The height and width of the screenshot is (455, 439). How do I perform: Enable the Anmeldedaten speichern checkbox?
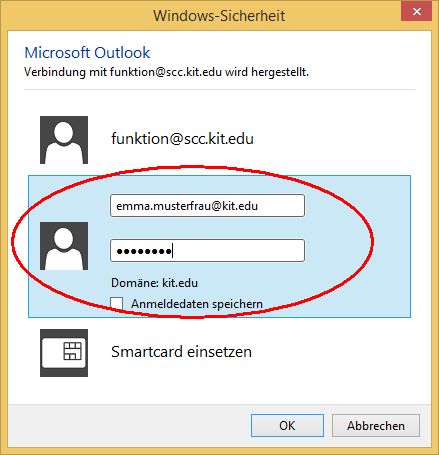117,304
